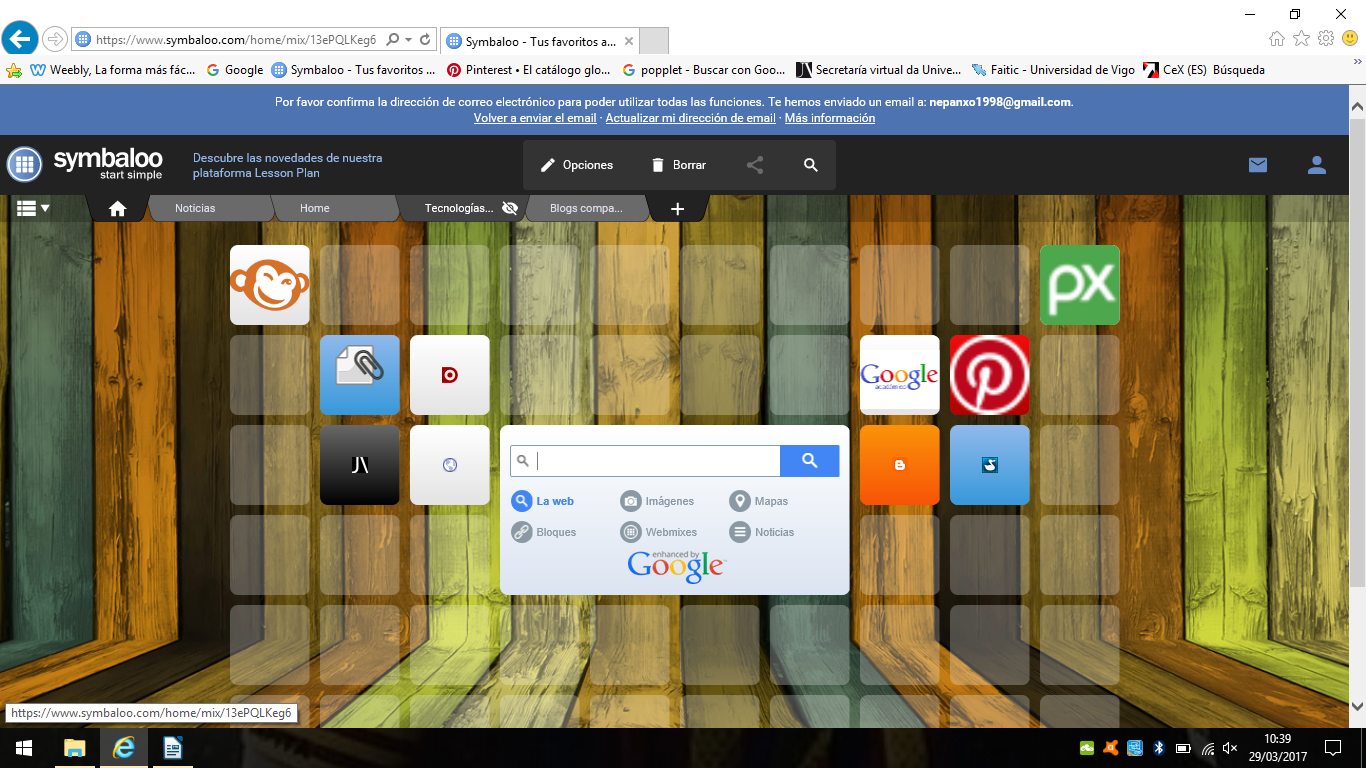Go back with the browser back arrow
Screen dimensions: 1366x768
[19, 39]
